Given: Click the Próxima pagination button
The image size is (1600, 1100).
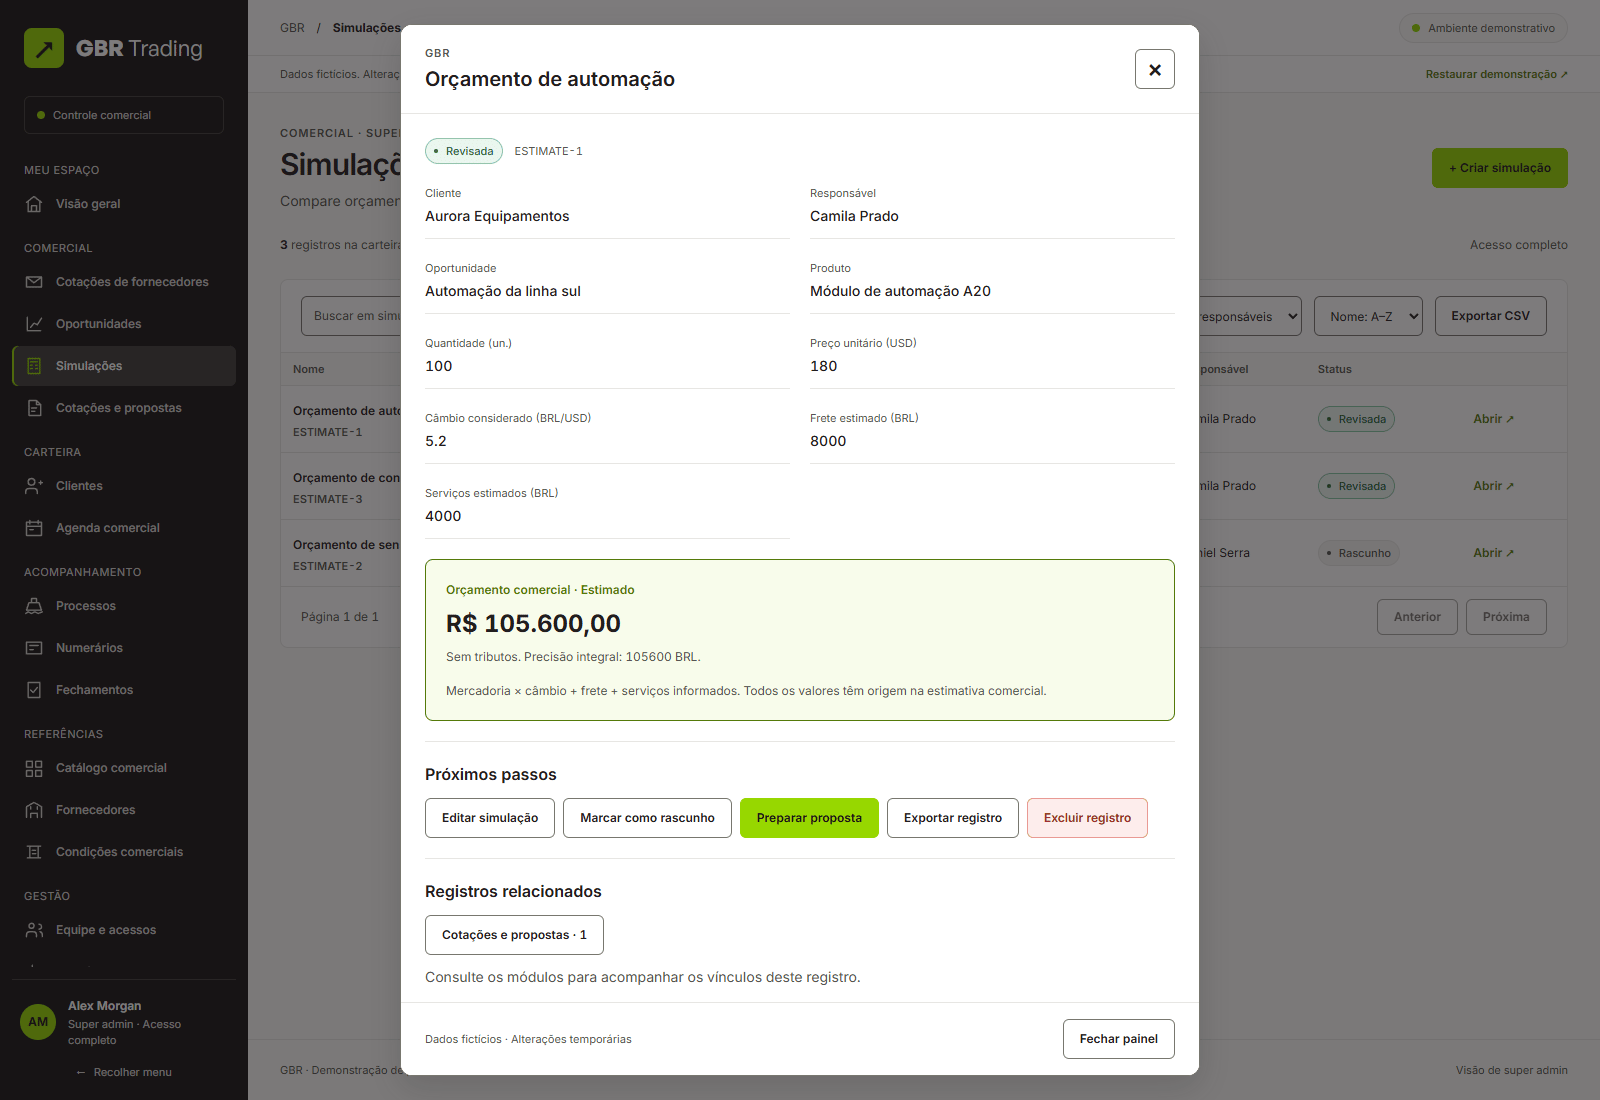Looking at the screenshot, I should (x=1506, y=617).
